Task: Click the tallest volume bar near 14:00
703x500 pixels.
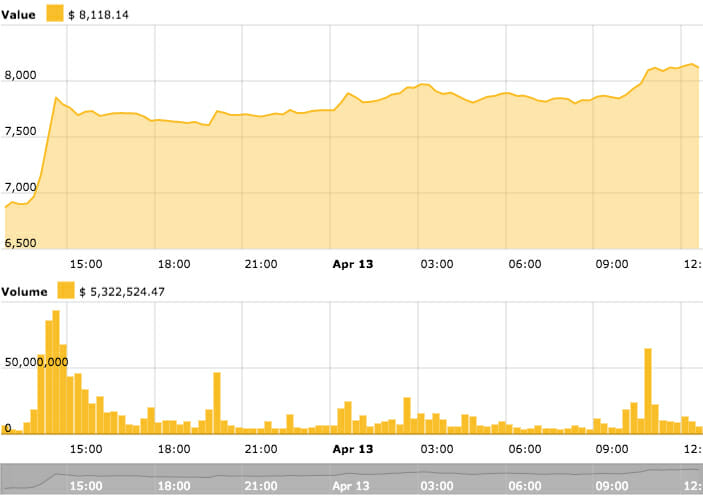Action: (x=56, y=372)
